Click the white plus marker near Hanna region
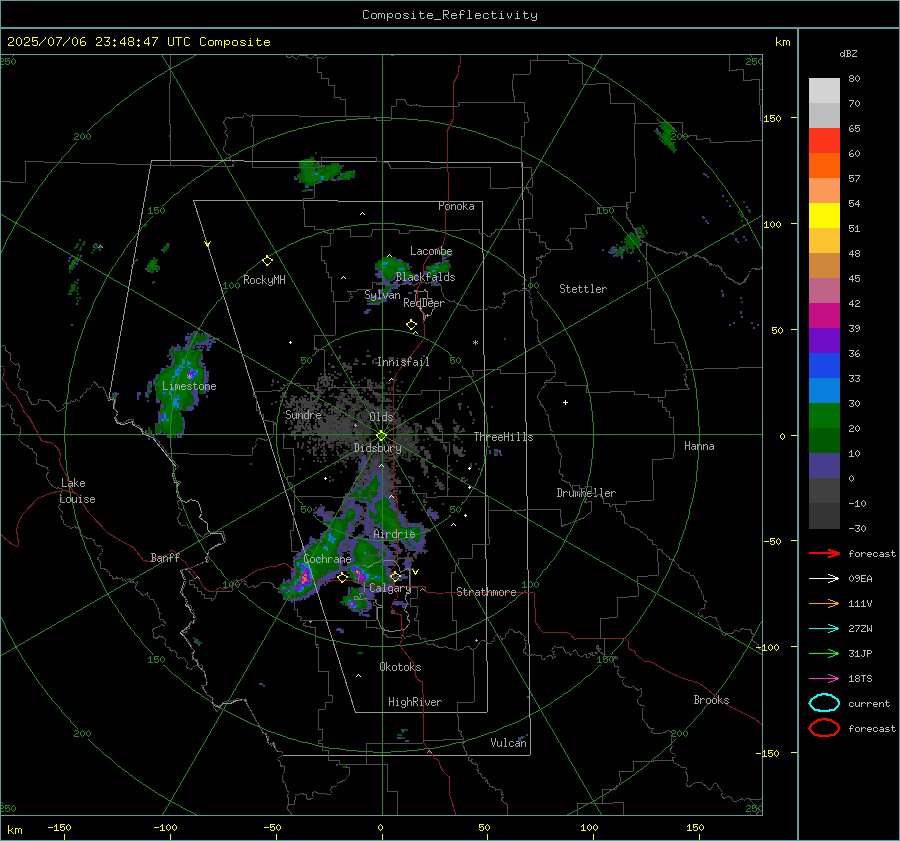 (x=565, y=402)
